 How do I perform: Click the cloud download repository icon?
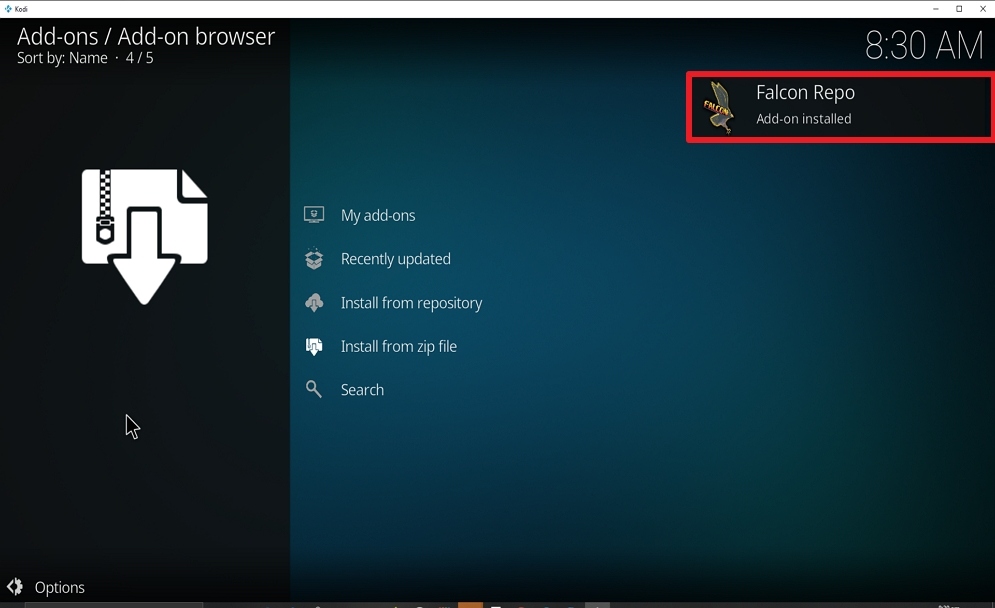[313, 302]
